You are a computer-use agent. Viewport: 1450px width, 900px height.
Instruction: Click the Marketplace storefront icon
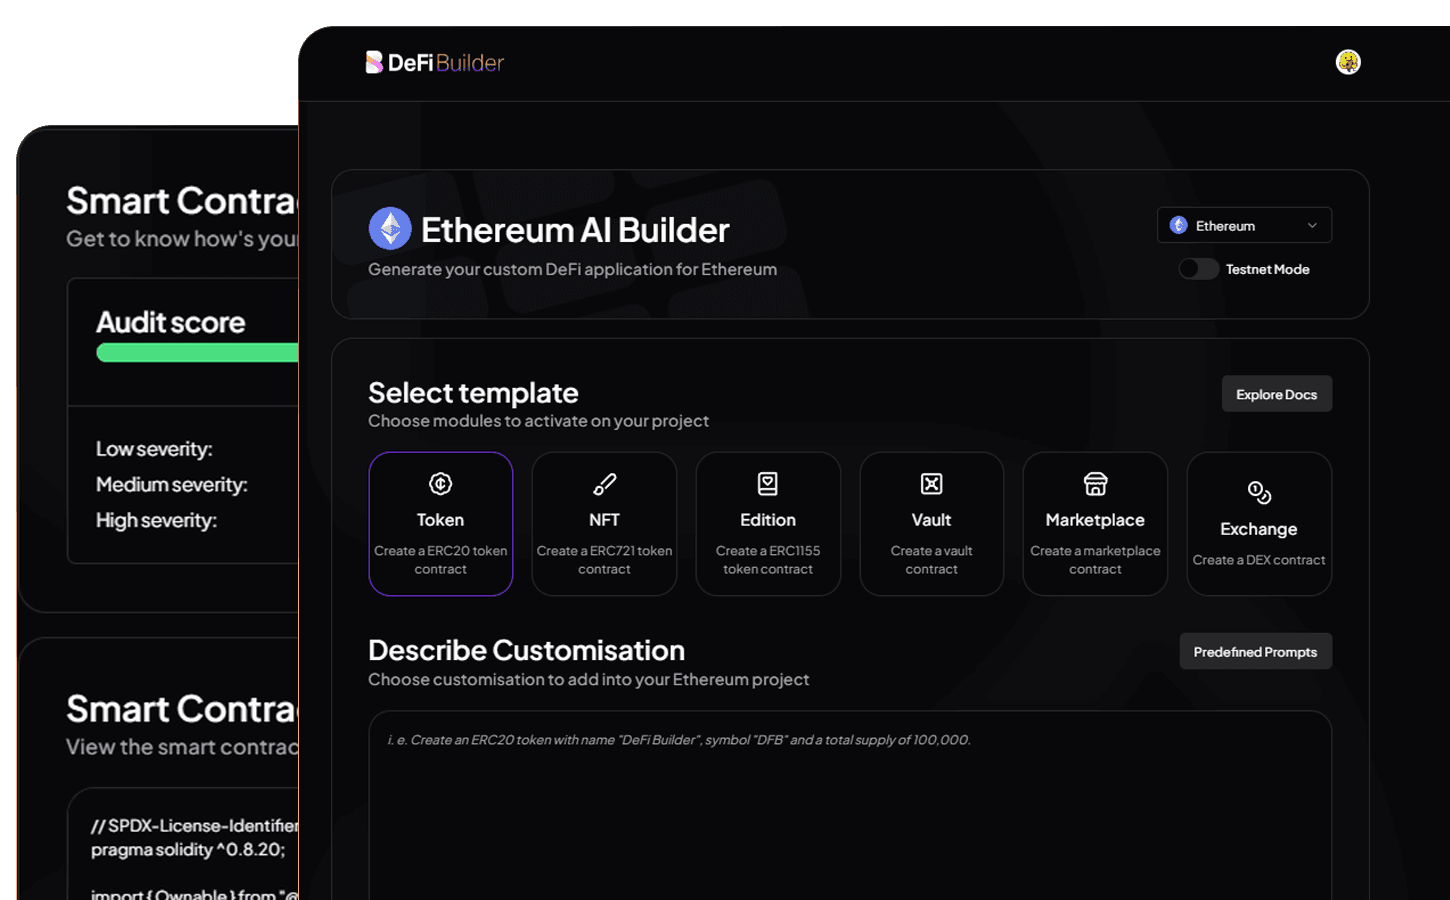point(1095,484)
